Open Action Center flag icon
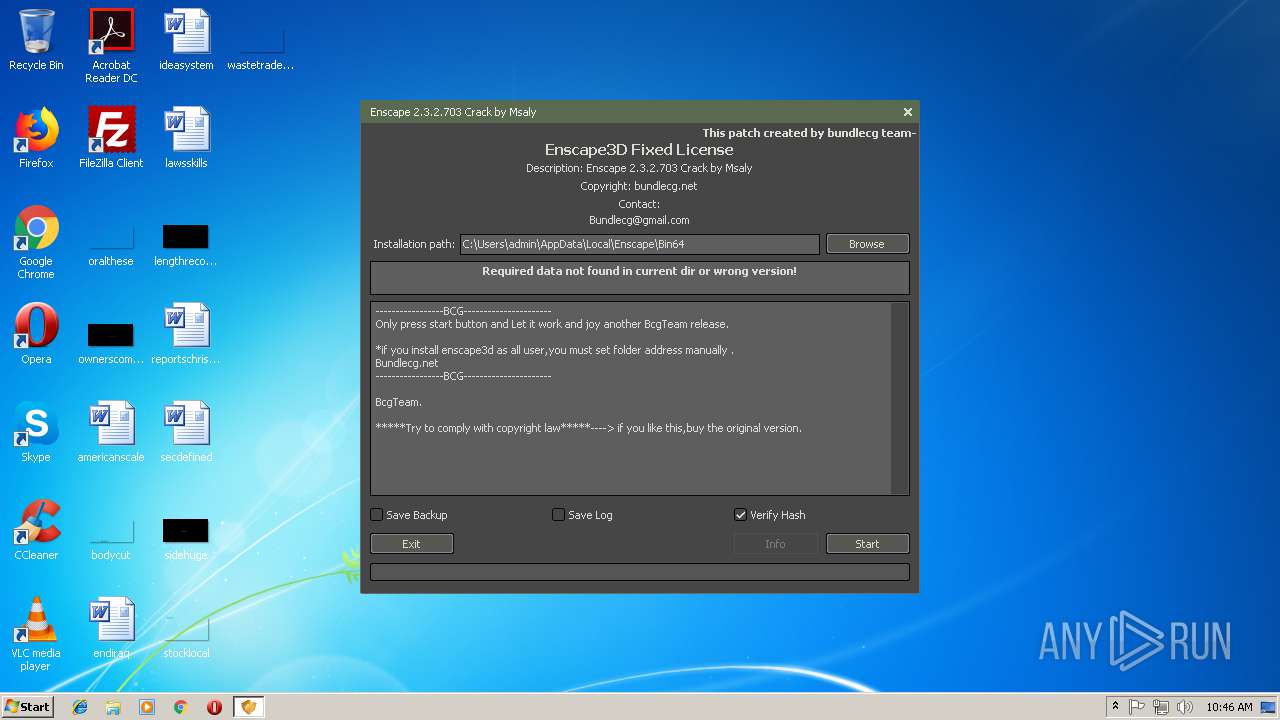Screen dimensions: 1280x720 tap(1137, 707)
